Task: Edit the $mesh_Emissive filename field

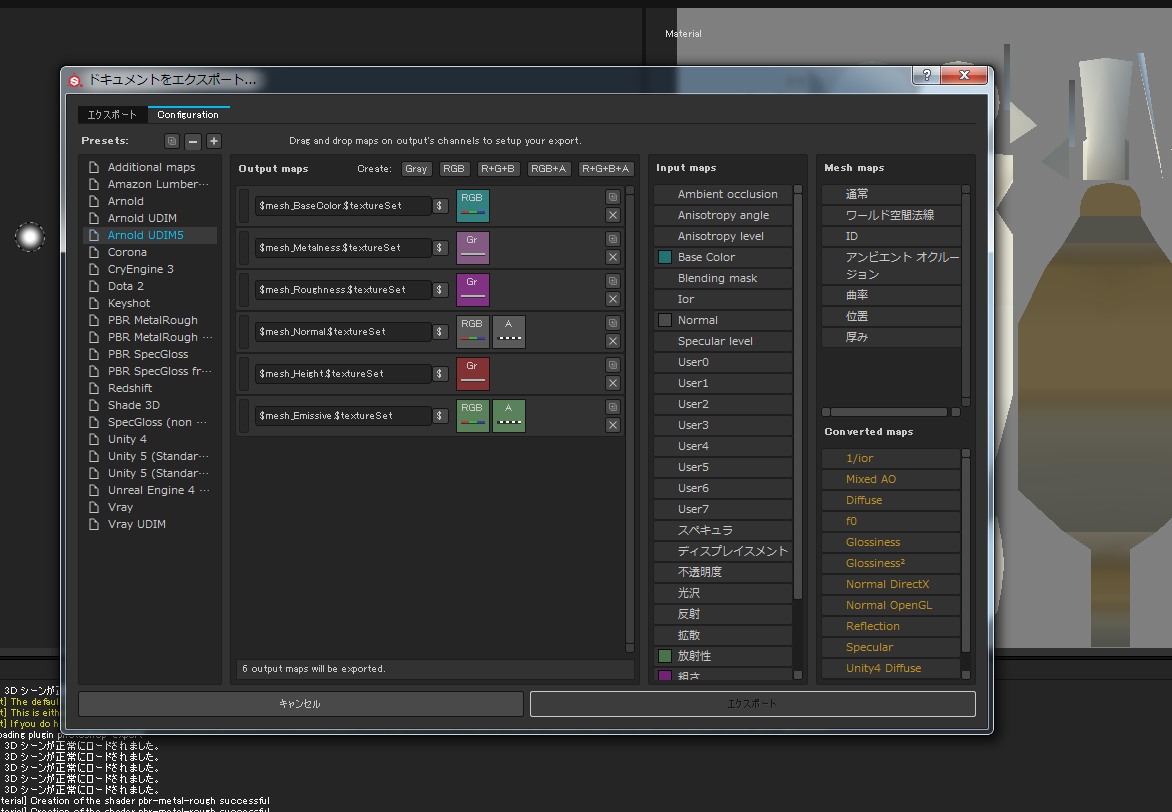Action: click(343, 416)
